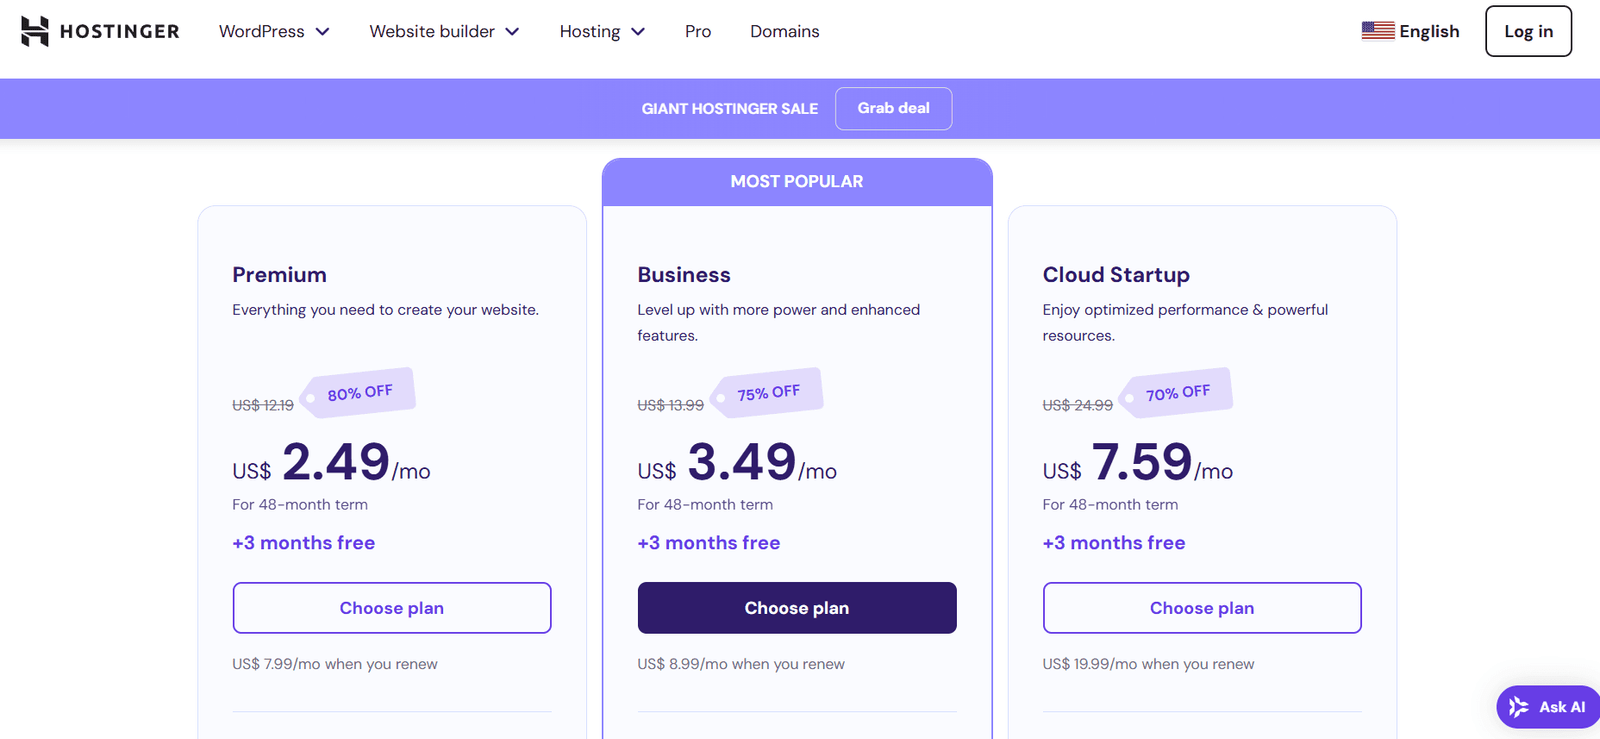
Task: Open the Ask AI chat assistant
Action: (x=1548, y=707)
